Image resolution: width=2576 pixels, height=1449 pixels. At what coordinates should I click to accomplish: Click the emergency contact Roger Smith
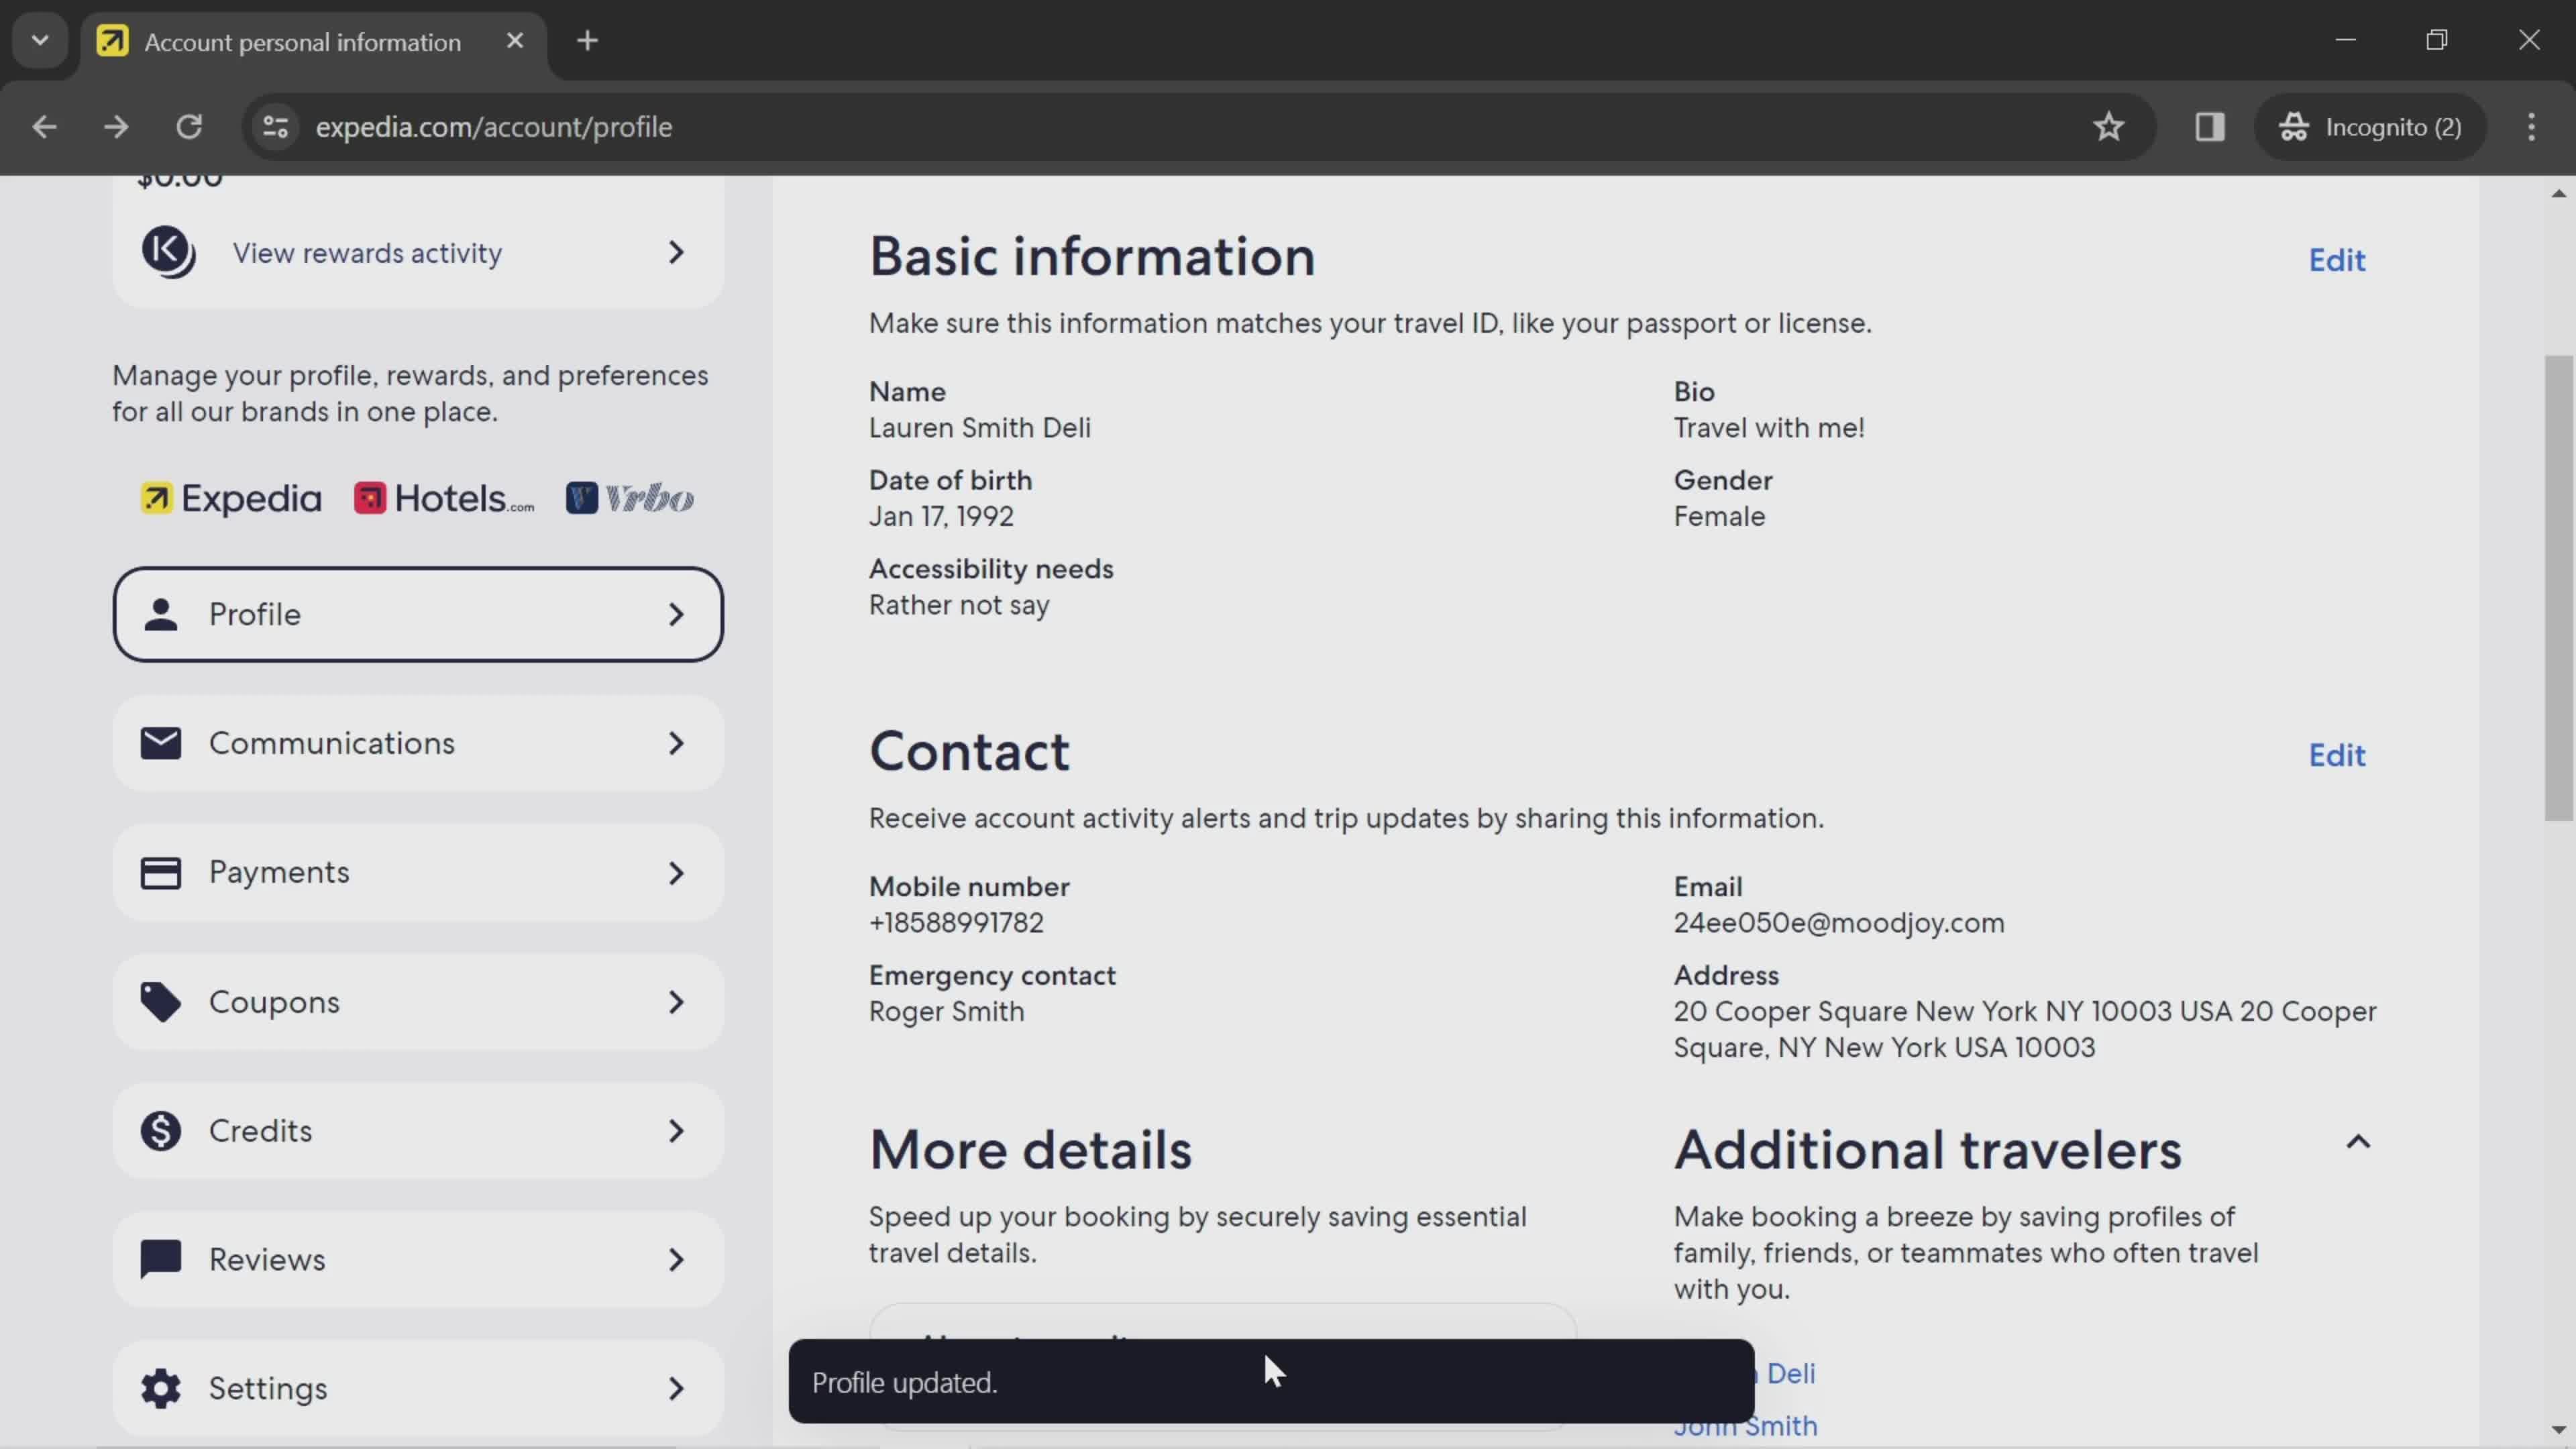pos(947,1012)
